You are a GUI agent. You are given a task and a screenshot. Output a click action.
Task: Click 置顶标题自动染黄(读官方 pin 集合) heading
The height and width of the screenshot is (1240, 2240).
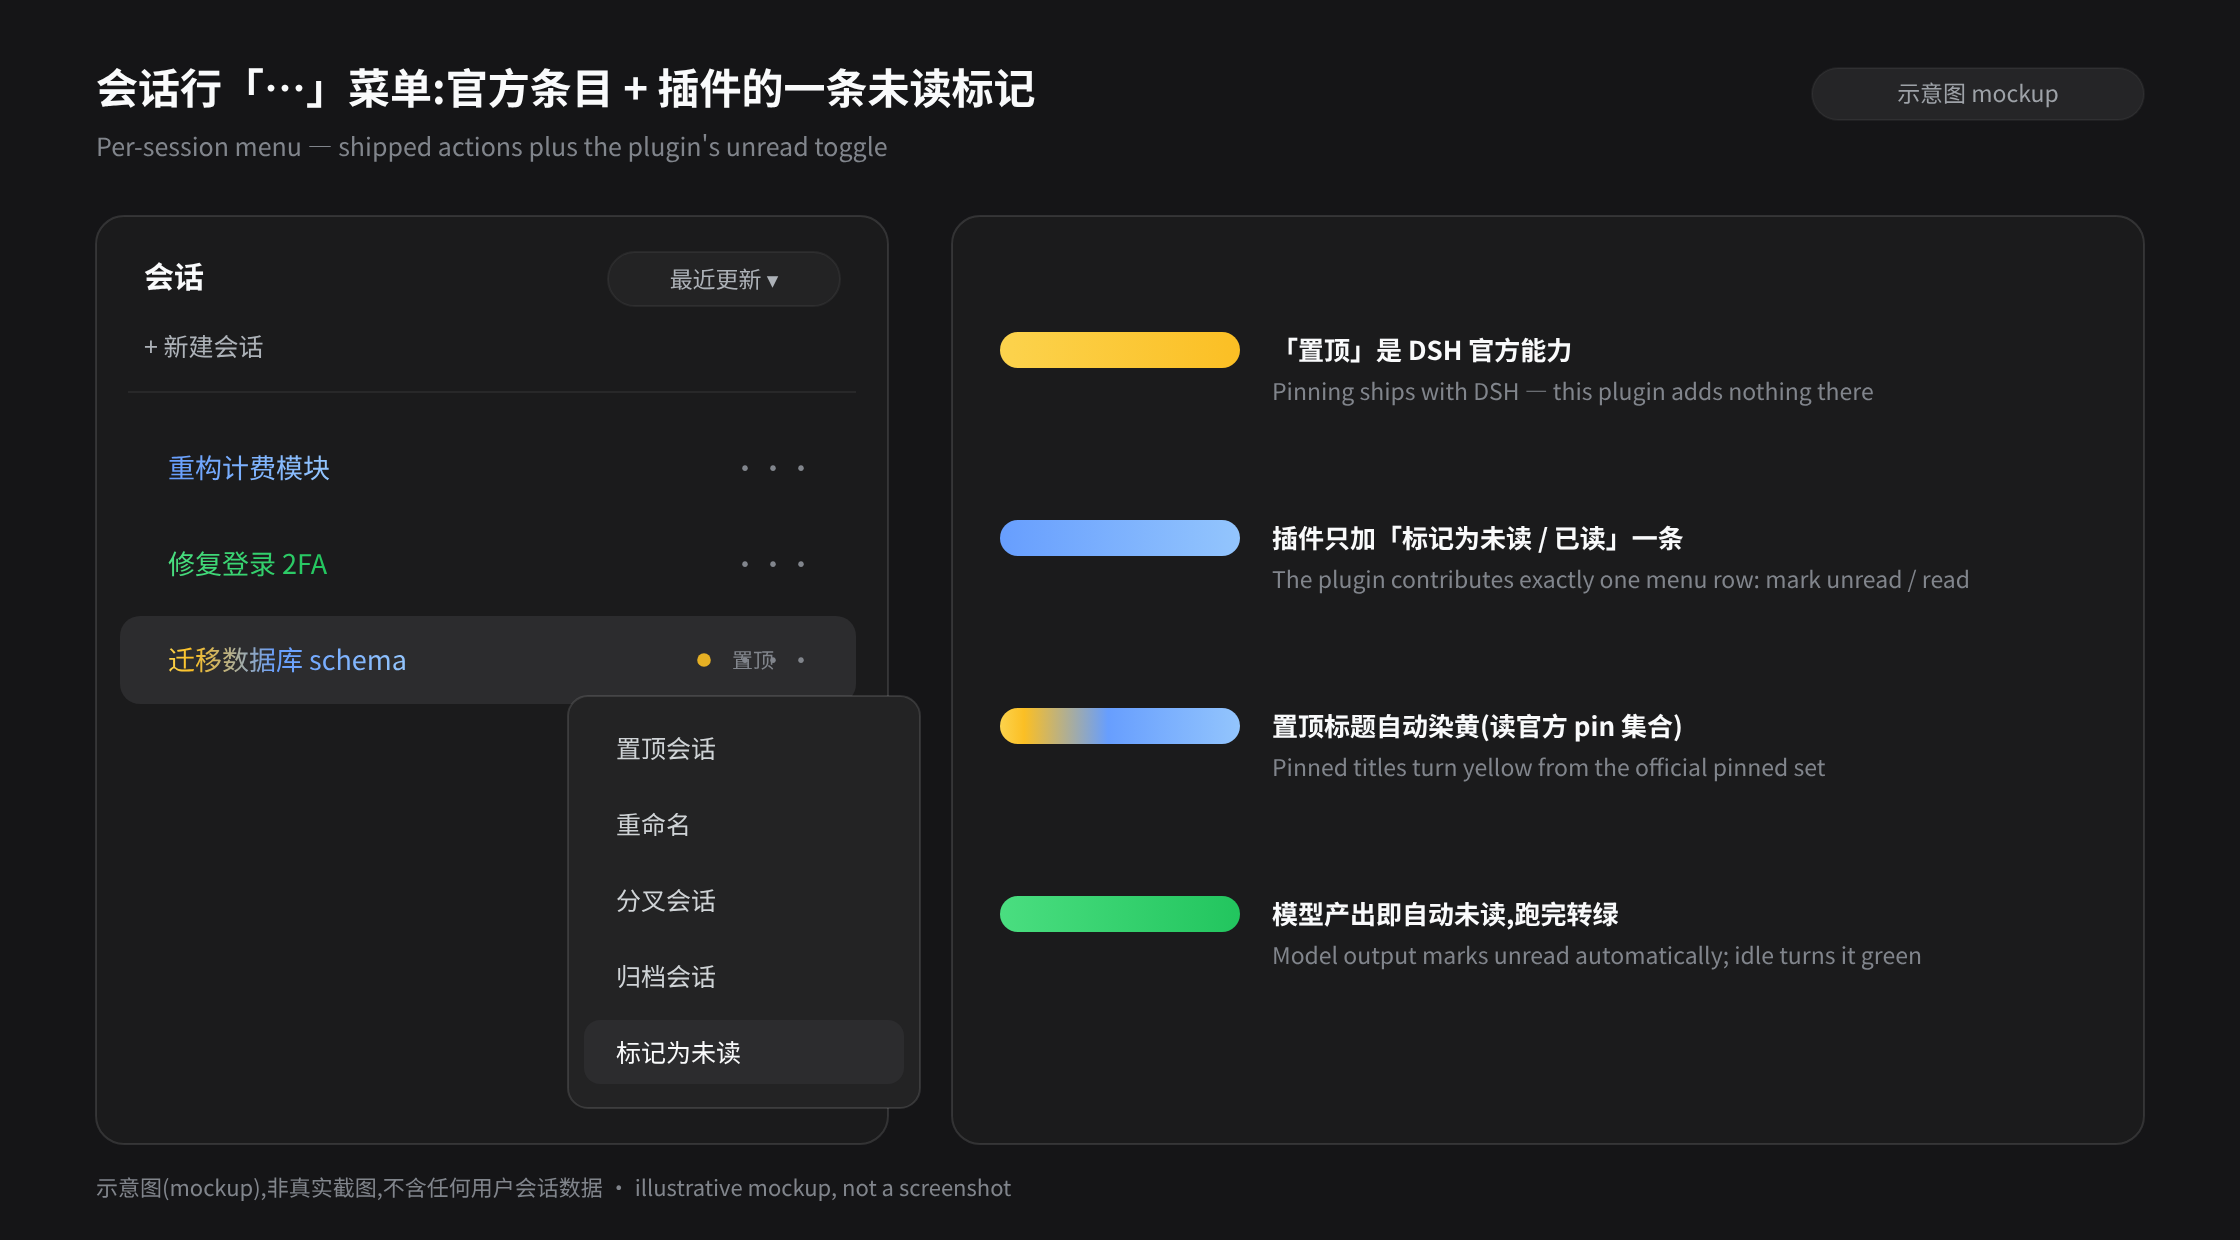point(1477,726)
